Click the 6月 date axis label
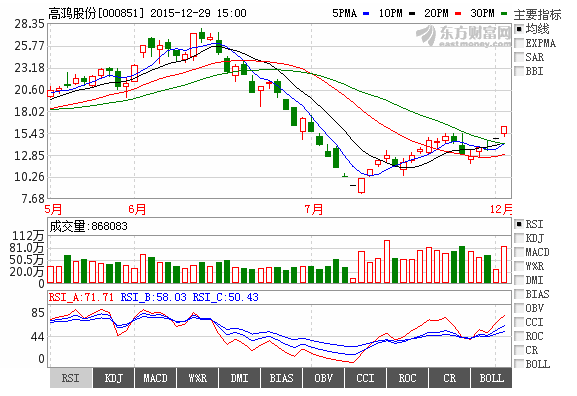Image resolution: width=577 pixels, height=396 pixels. click(137, 209)
